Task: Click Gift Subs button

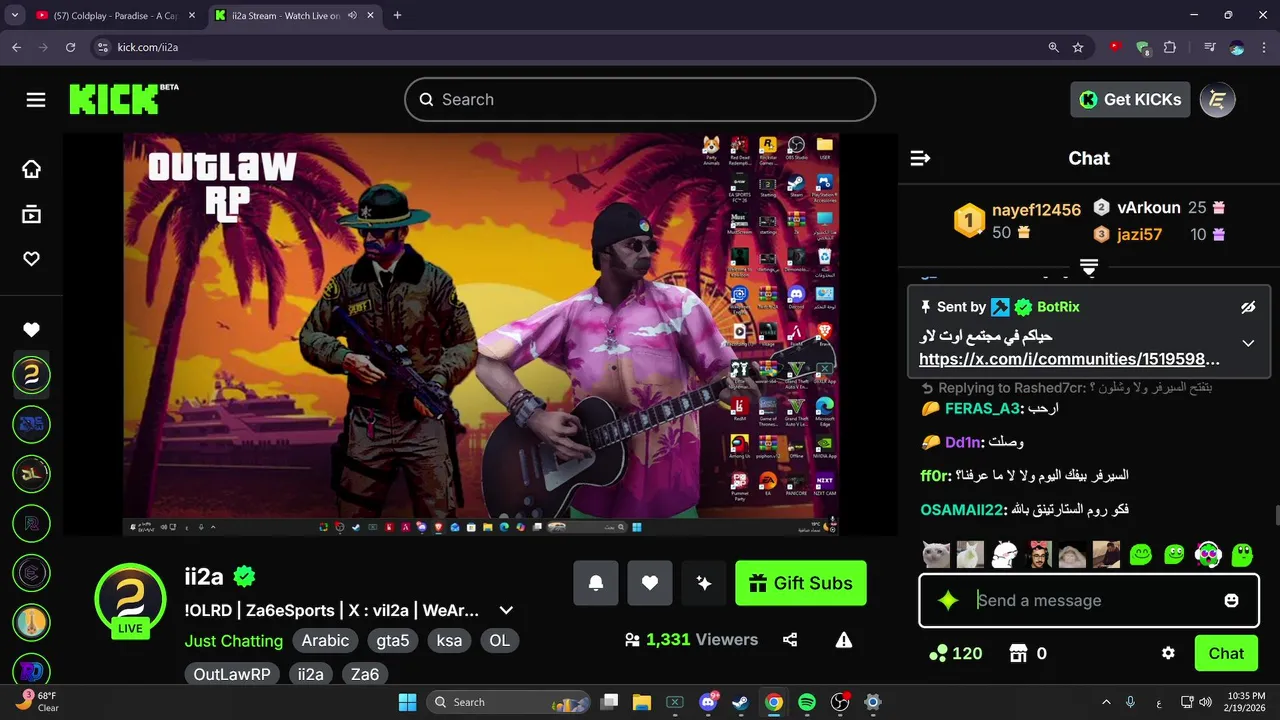Action: pyautogui.click(x=801, y=583)
